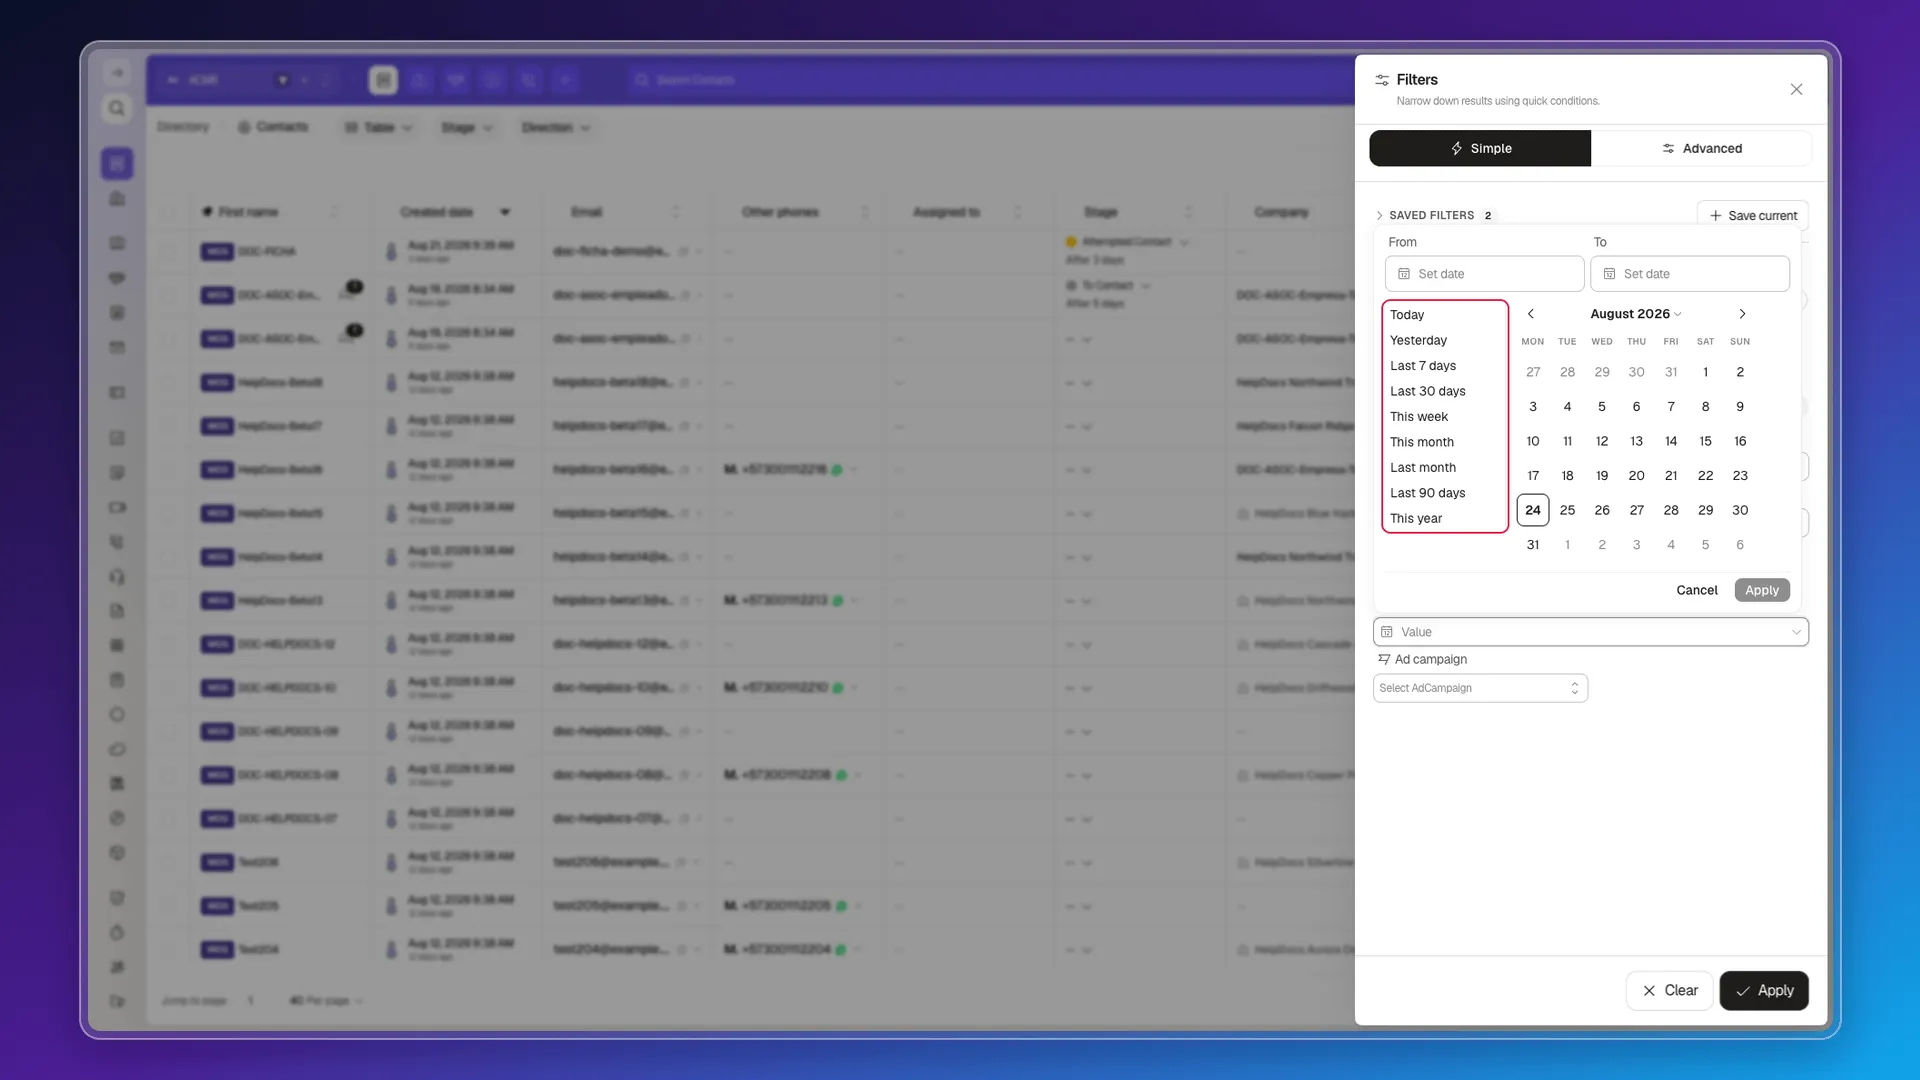
Task: Click the Ad campaign filter icon
Action: 1384,659
